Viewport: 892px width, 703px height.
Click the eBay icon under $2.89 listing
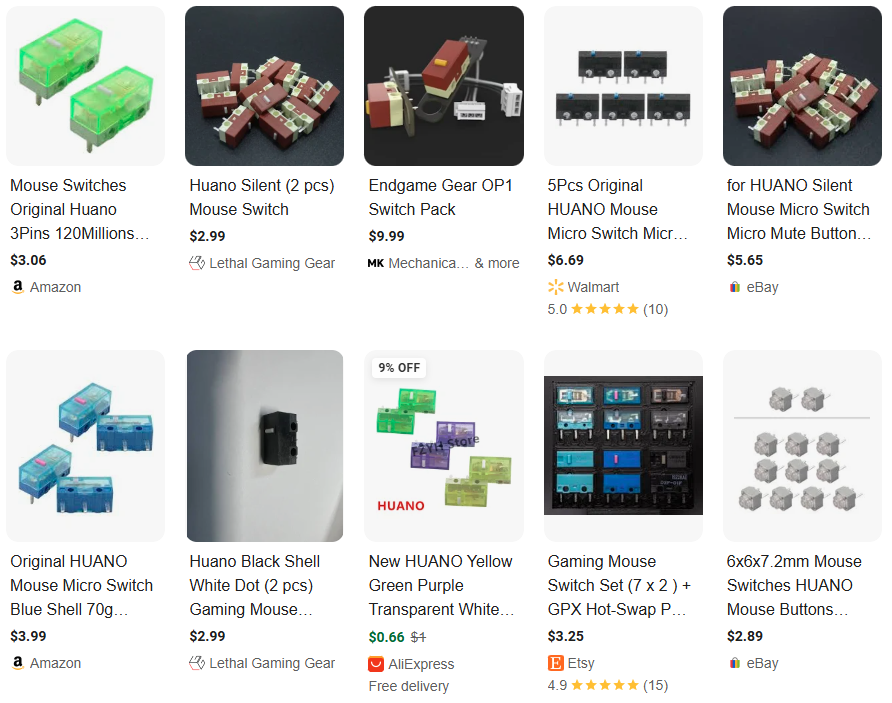[x=734, y=663]
